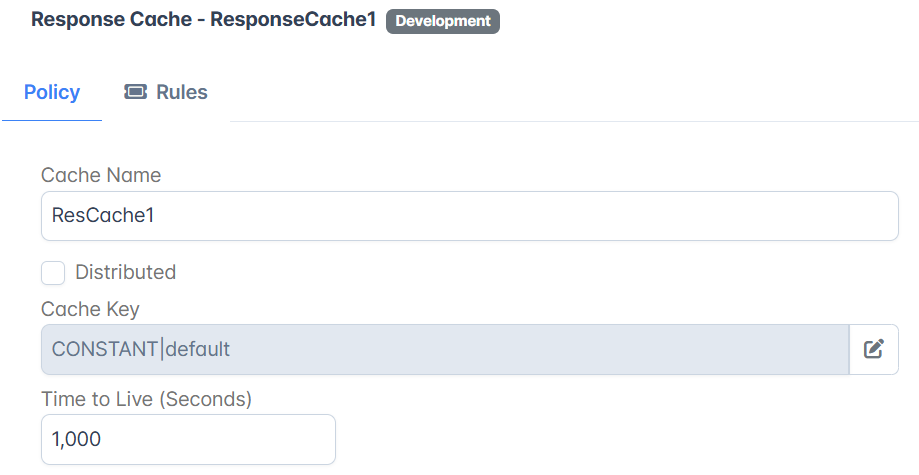Viewport: 919px width, 475px height.
Task: Place cursor on the ResCache1 text
Action: pos(103,215)
